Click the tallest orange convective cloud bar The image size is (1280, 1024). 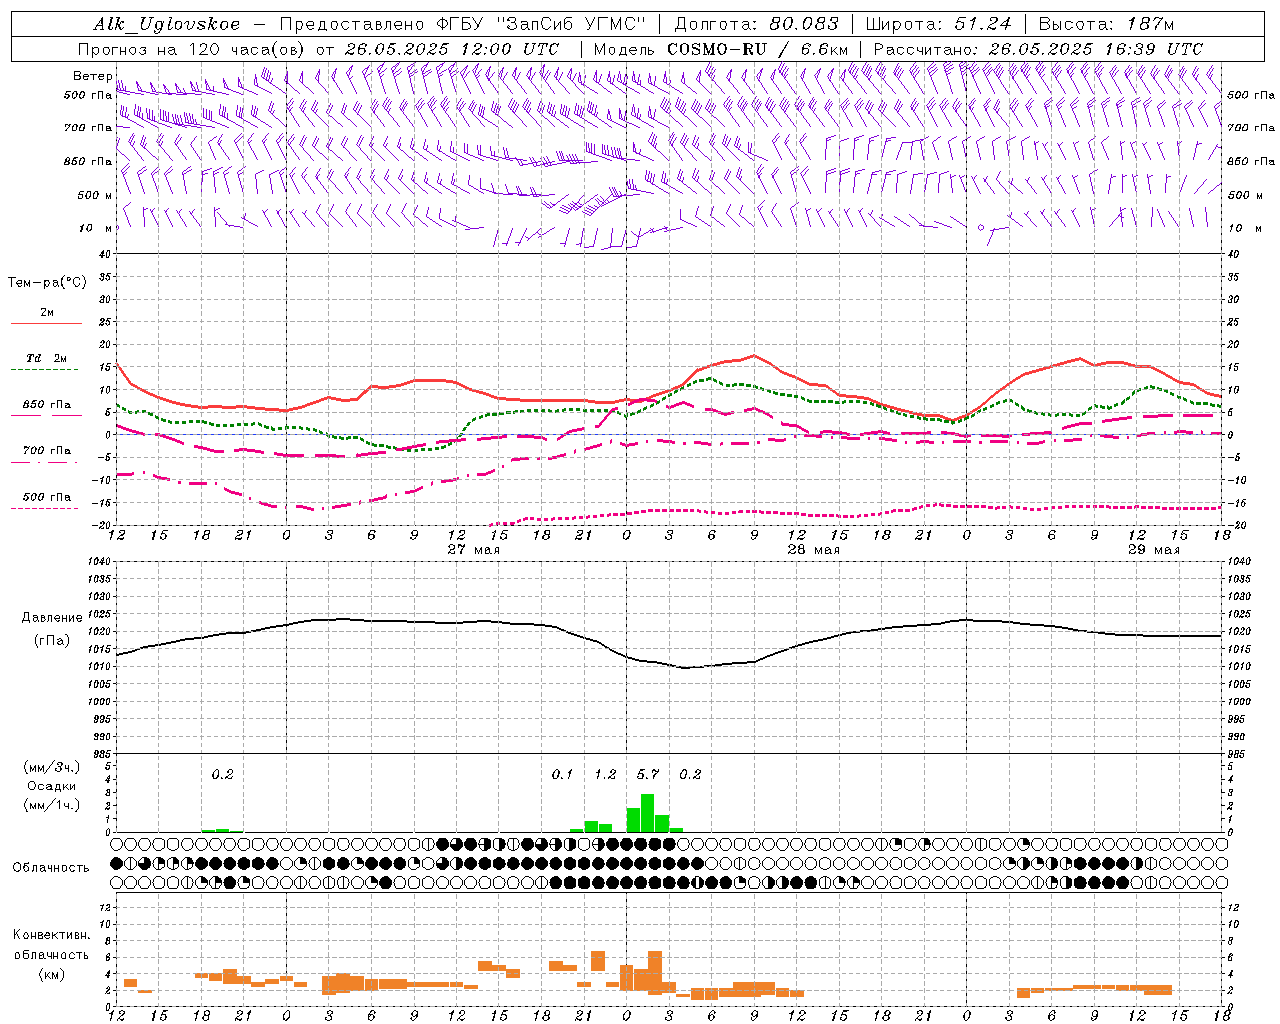click(655, 971)
